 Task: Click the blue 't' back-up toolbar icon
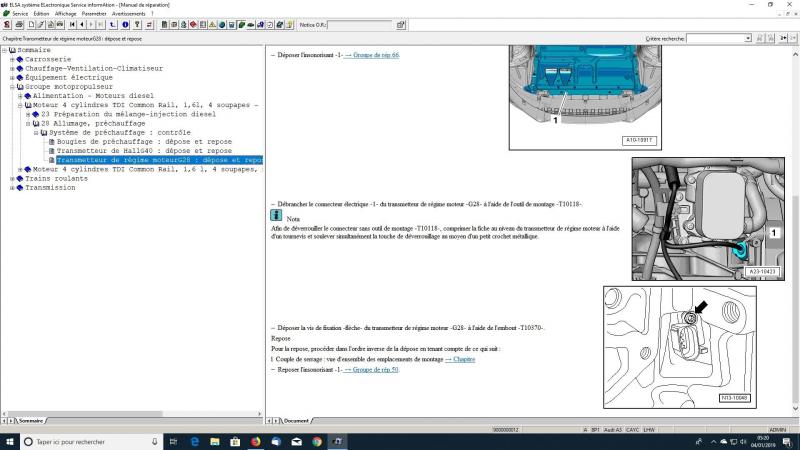click(x=113, y=24)
